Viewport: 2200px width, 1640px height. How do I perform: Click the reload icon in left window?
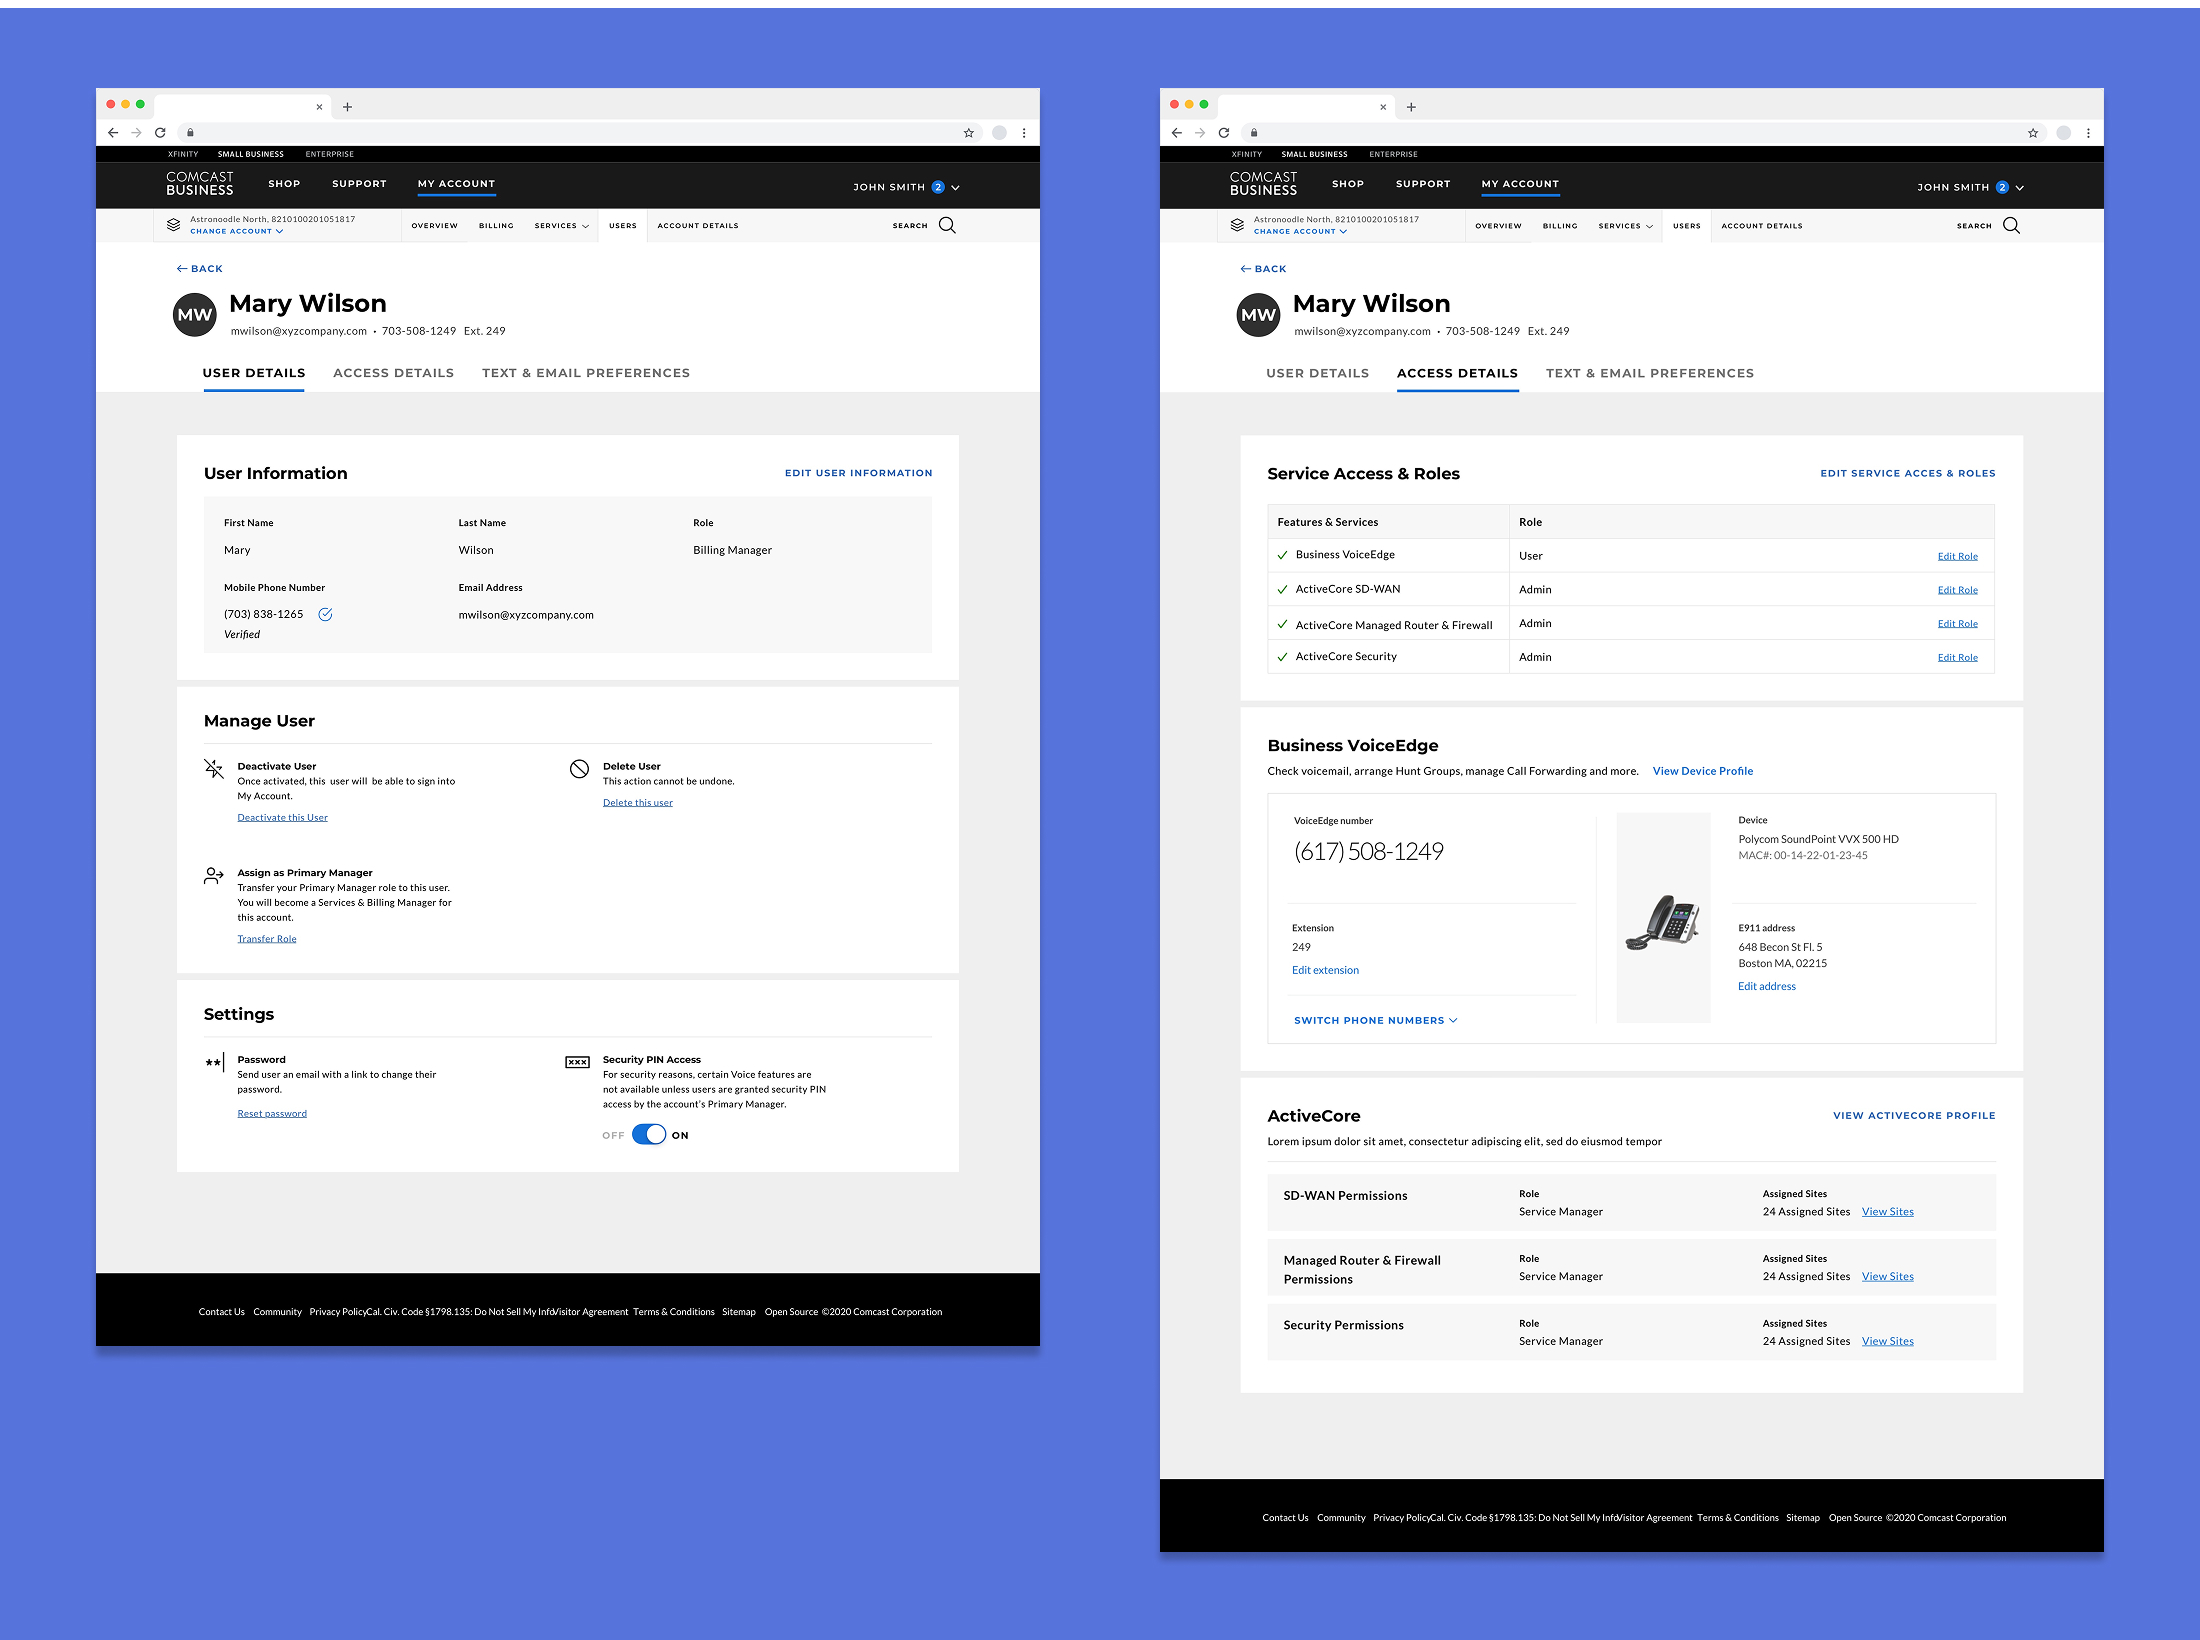(160, 132)
